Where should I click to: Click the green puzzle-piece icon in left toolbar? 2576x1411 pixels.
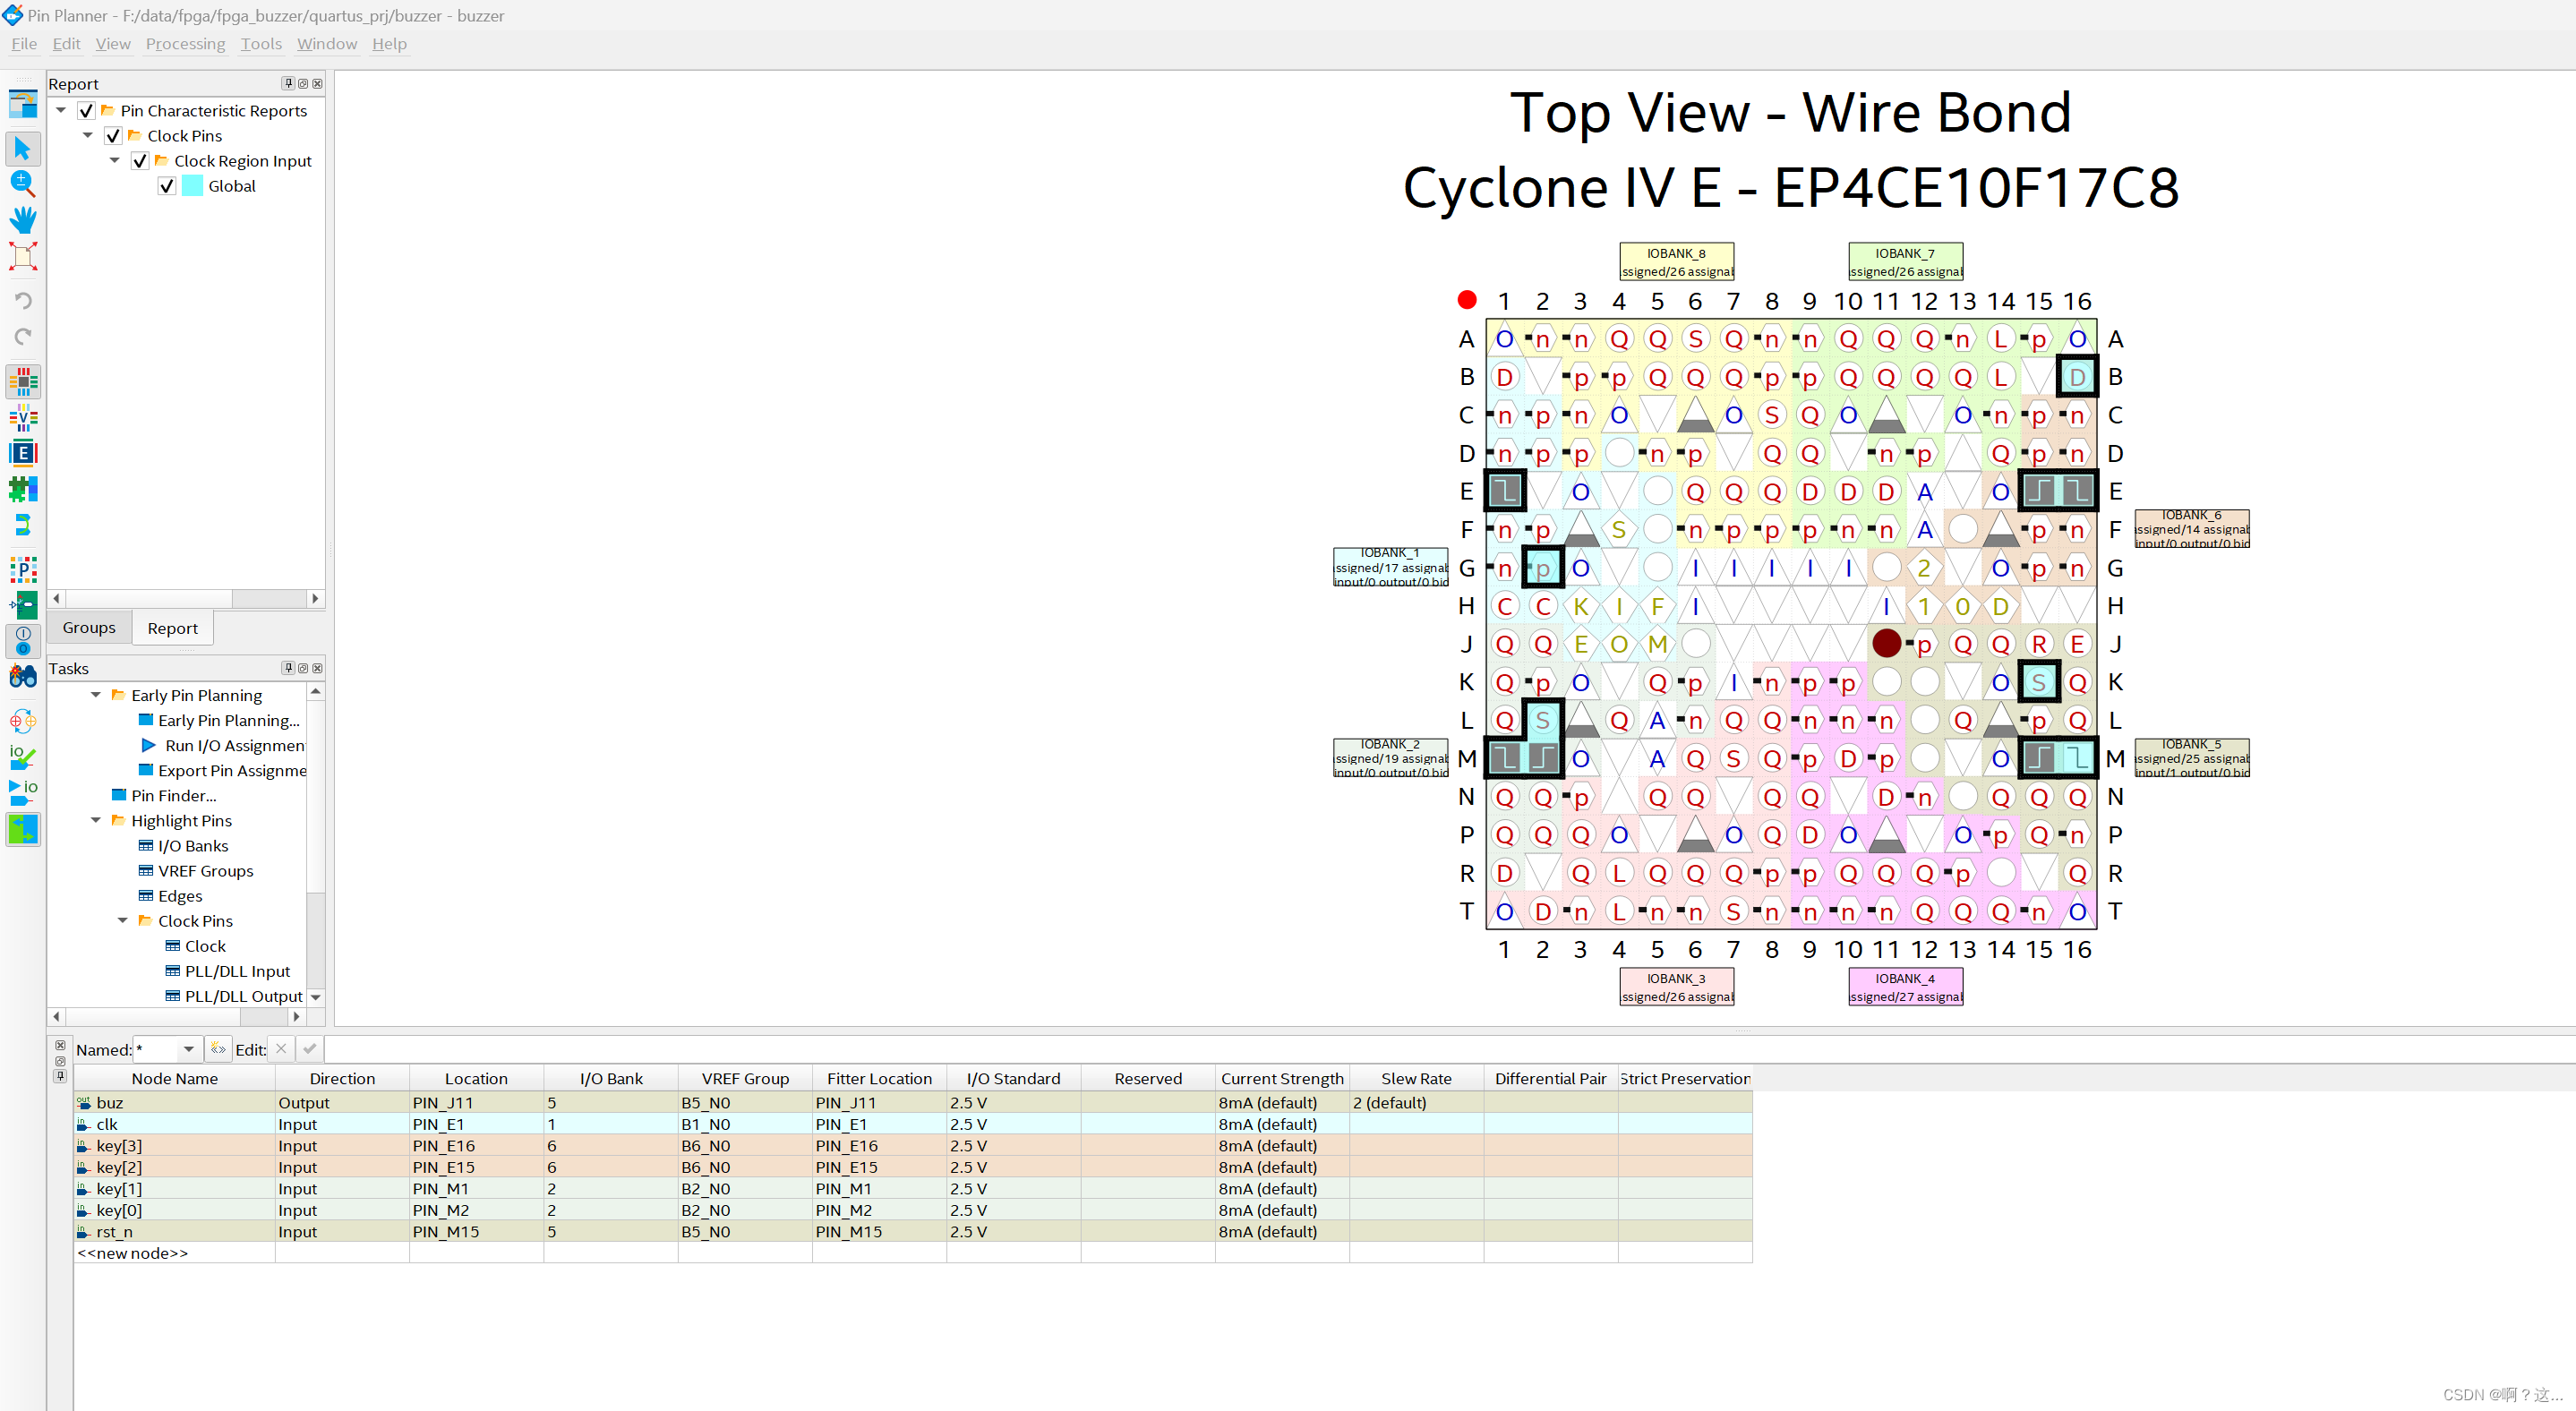23,489
